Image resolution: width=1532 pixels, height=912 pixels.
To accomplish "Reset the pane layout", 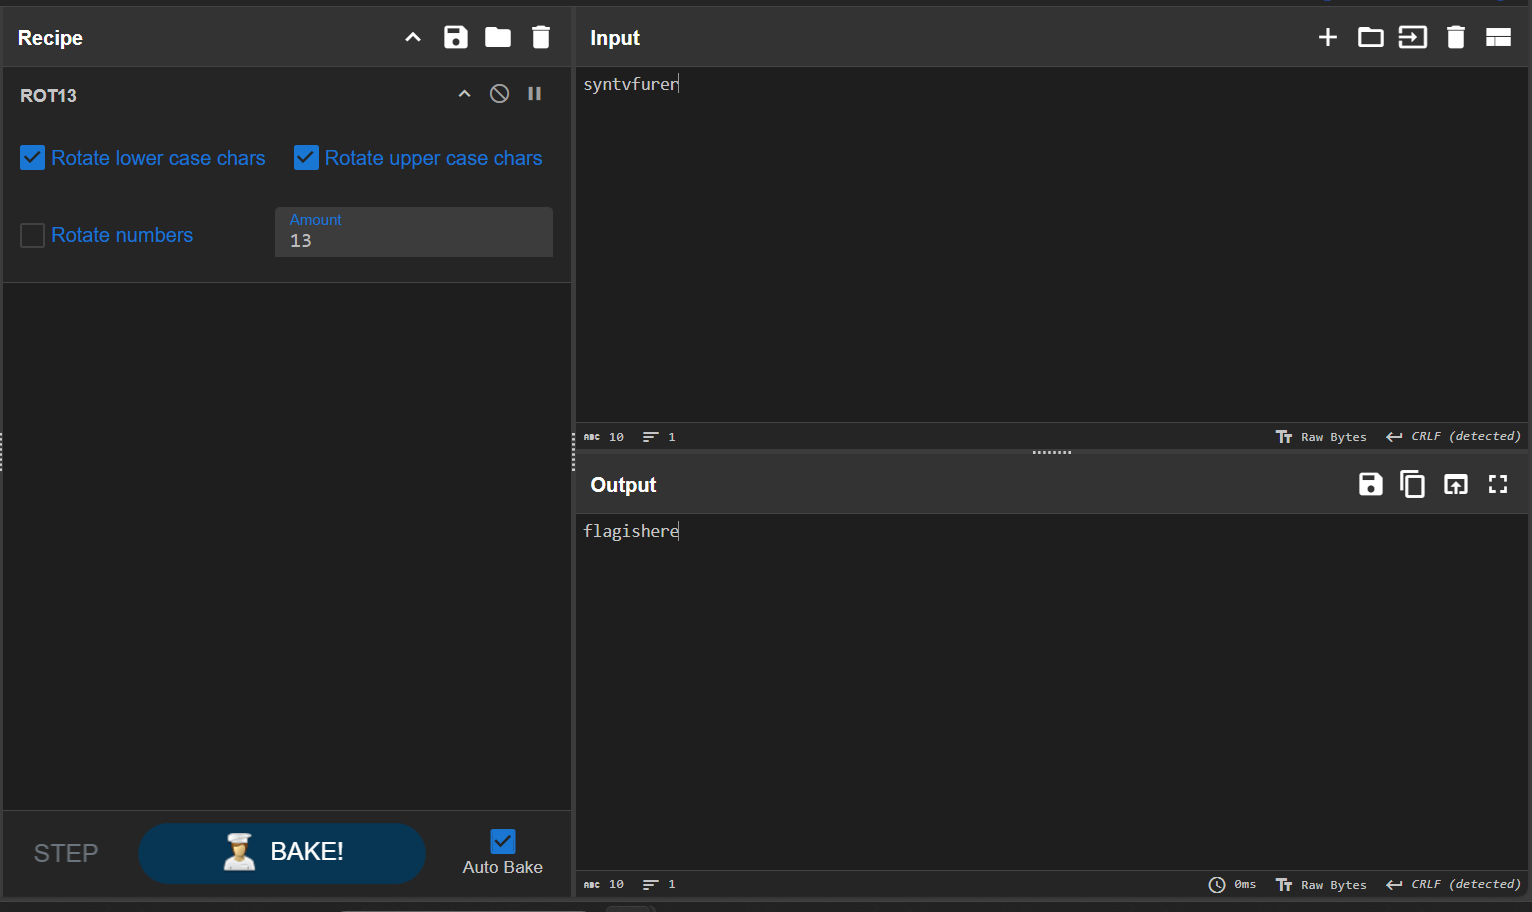I will tap(1498, 38).
